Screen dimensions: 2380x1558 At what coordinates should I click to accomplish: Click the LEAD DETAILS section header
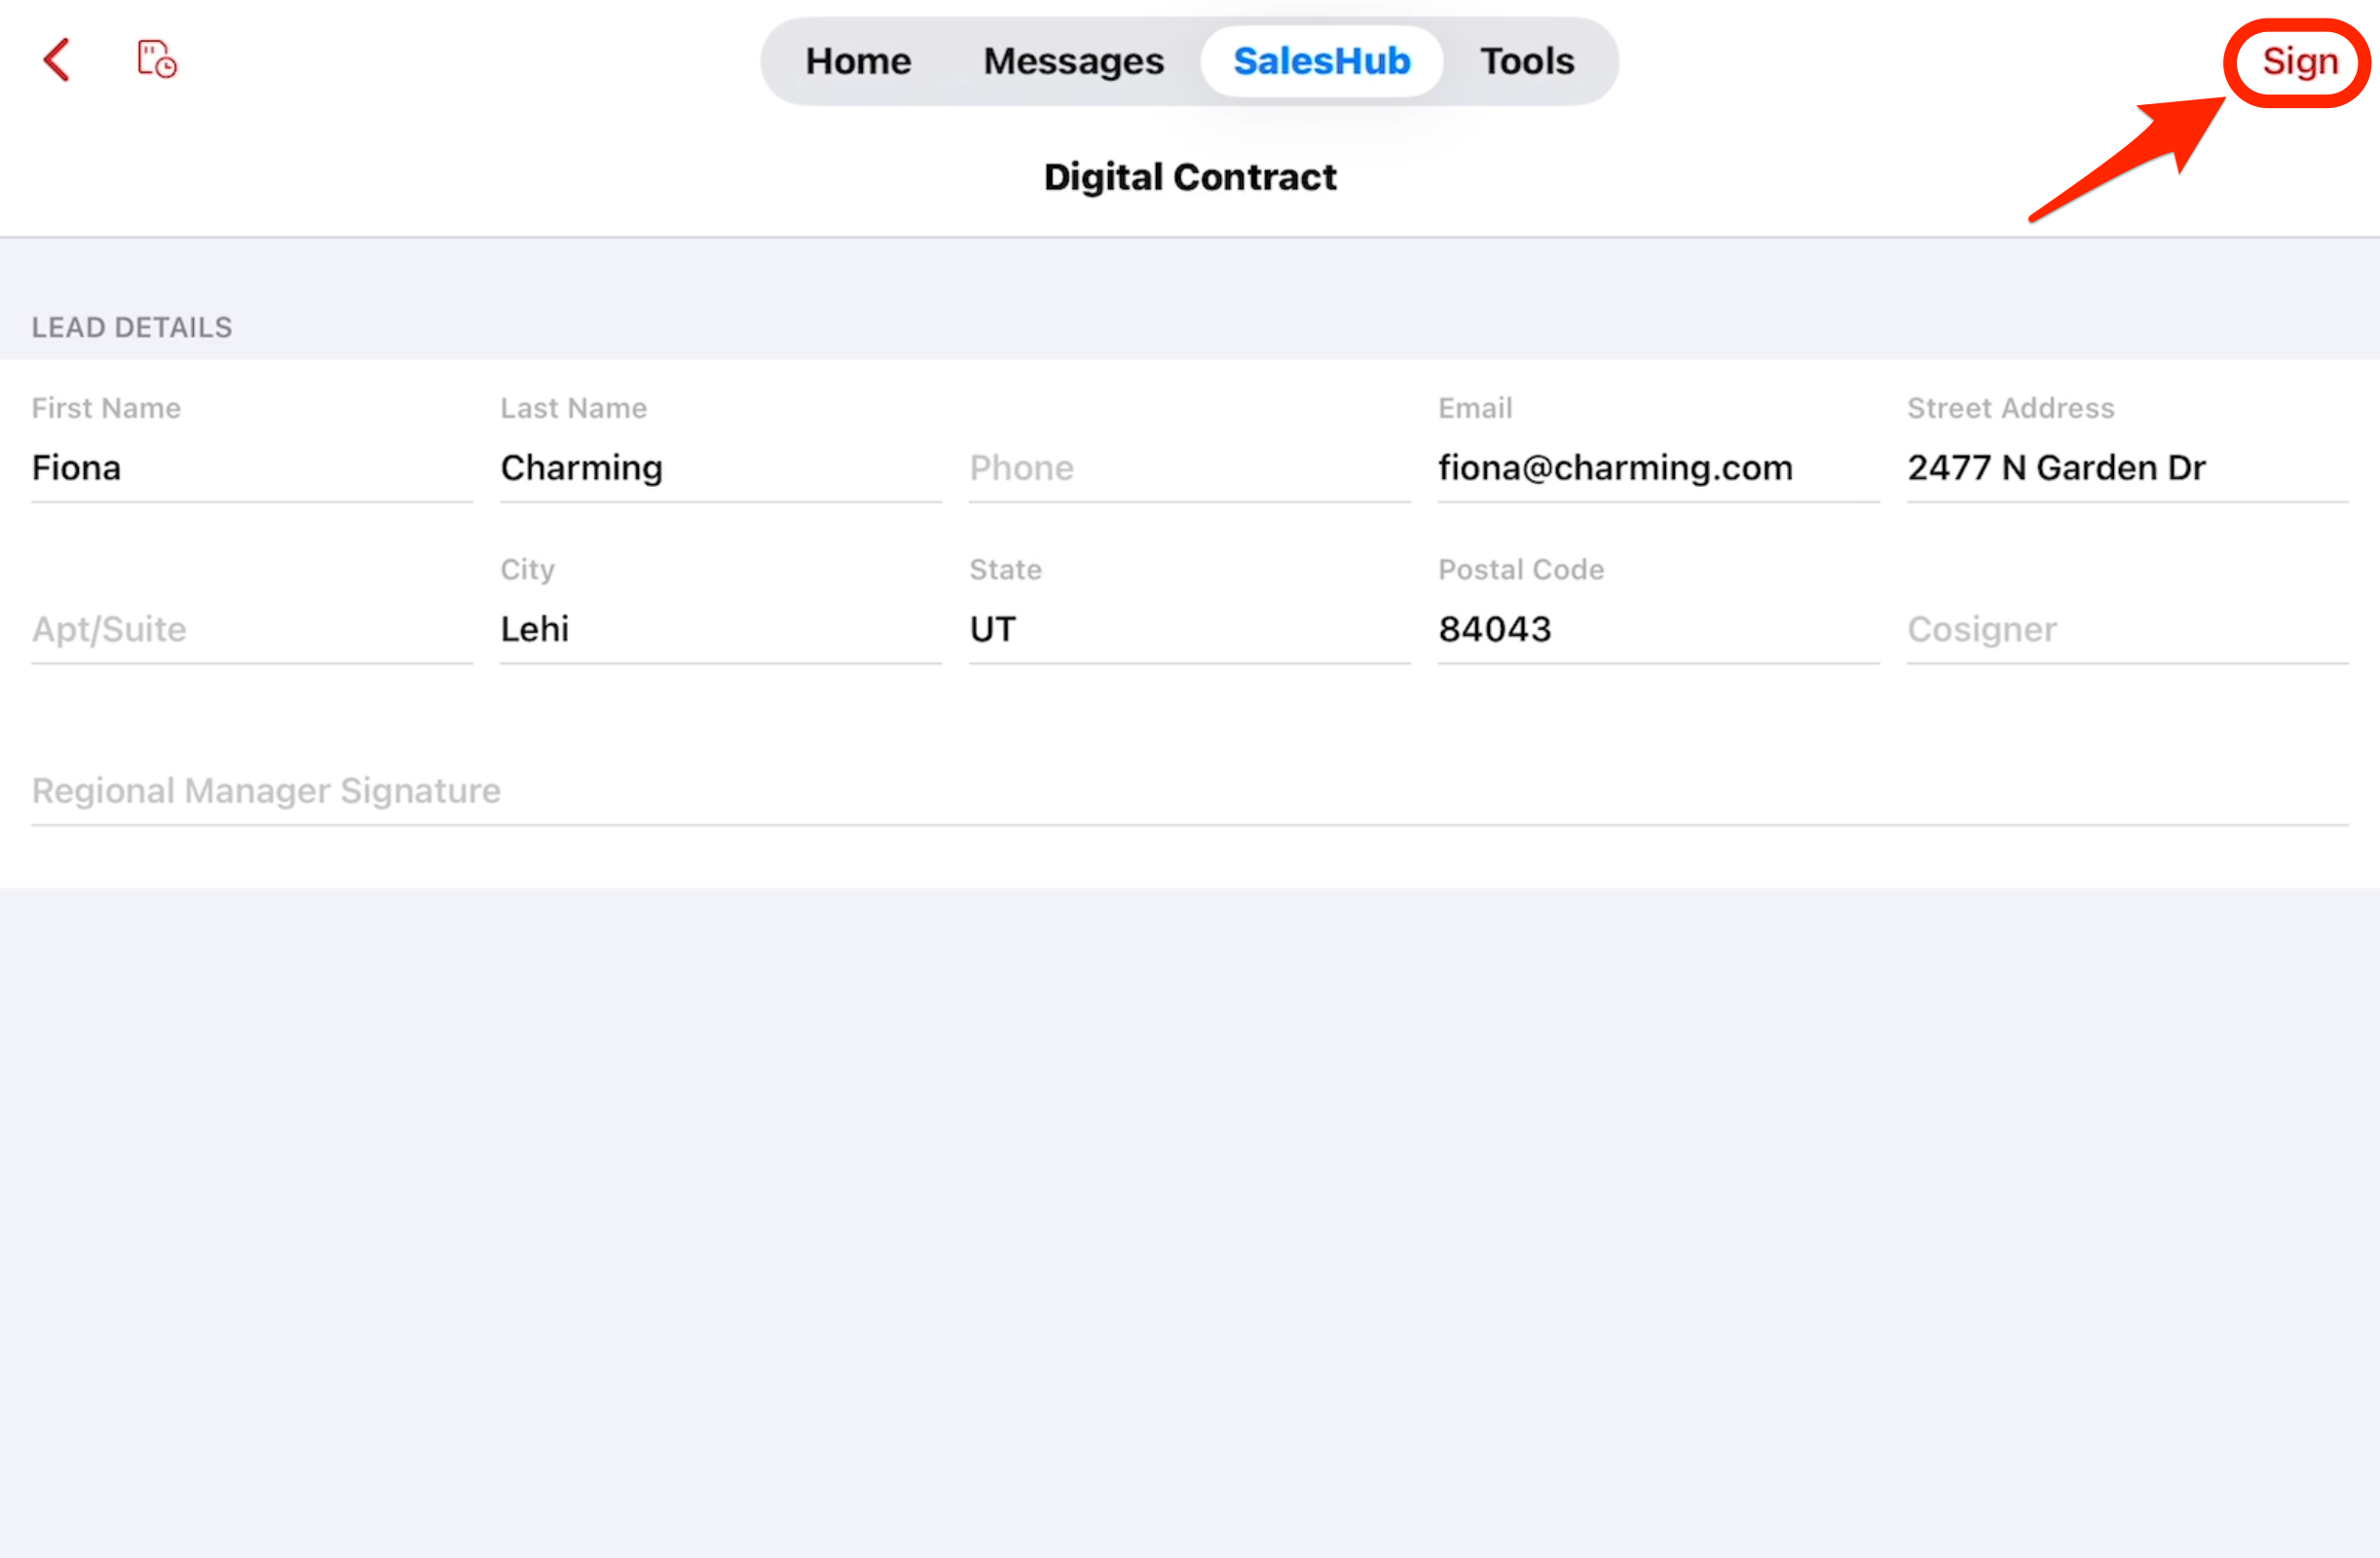tap(132, 327)
